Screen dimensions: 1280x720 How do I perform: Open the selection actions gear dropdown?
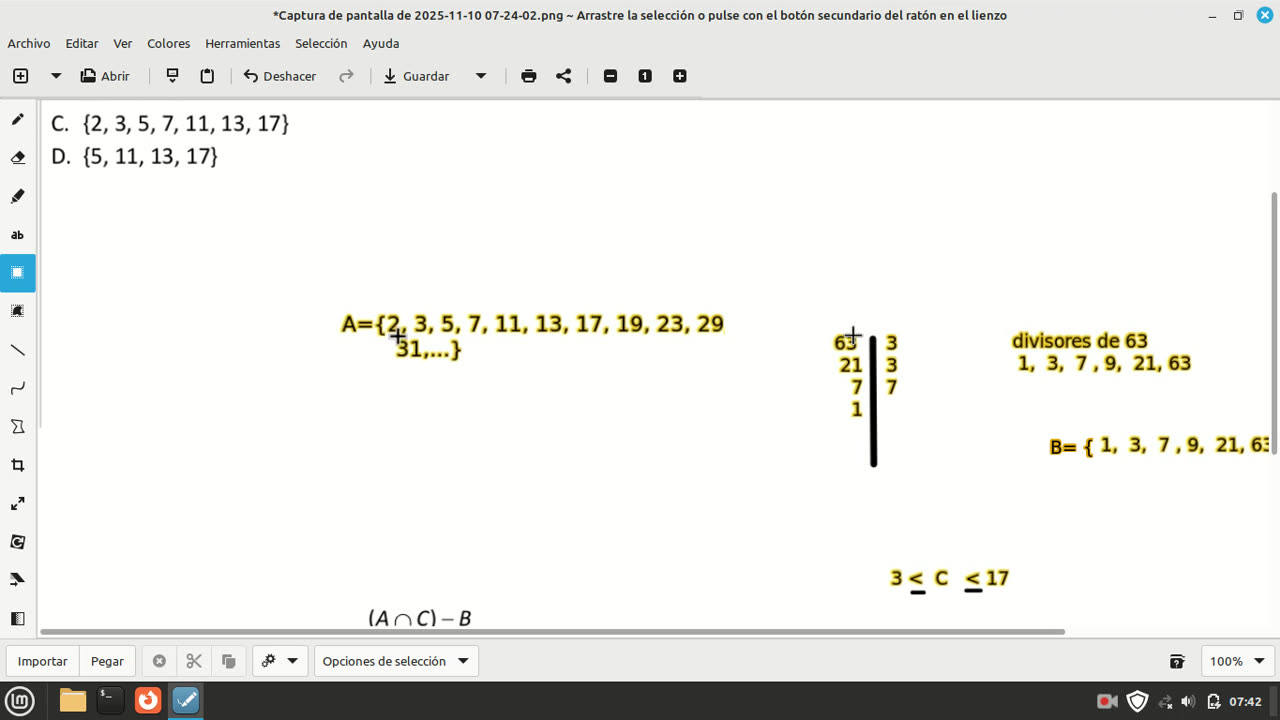tap(280, 661)
